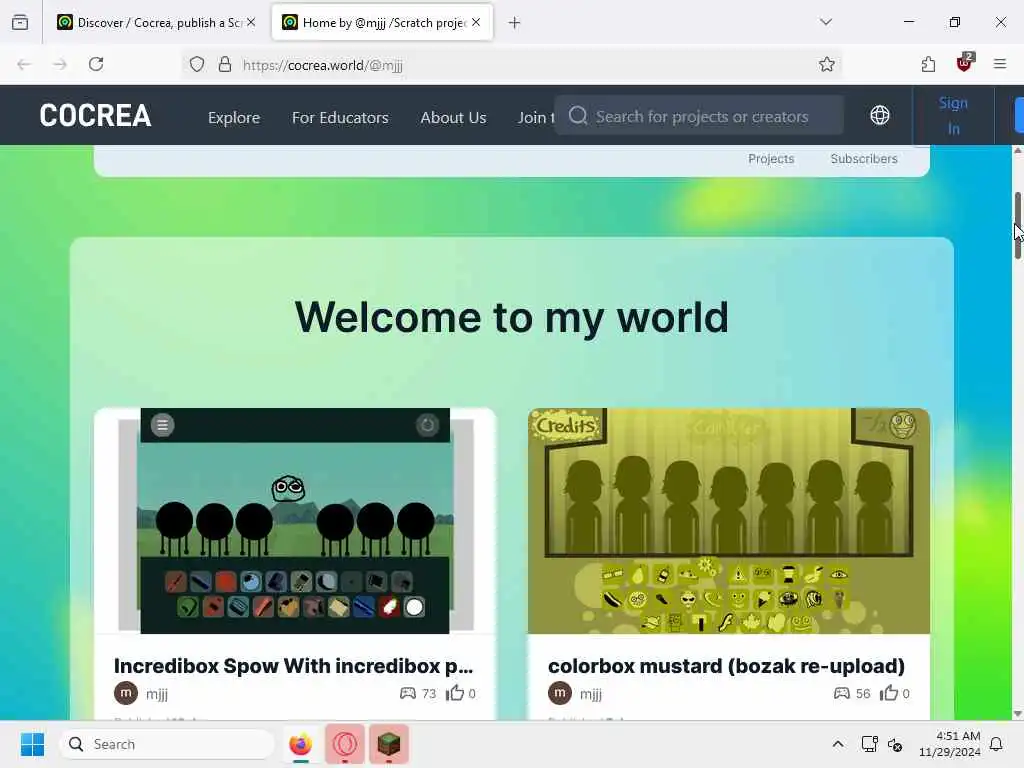
Task: Click mjjj username on colorbox mustard card
Action: click(x=591, y=694)
